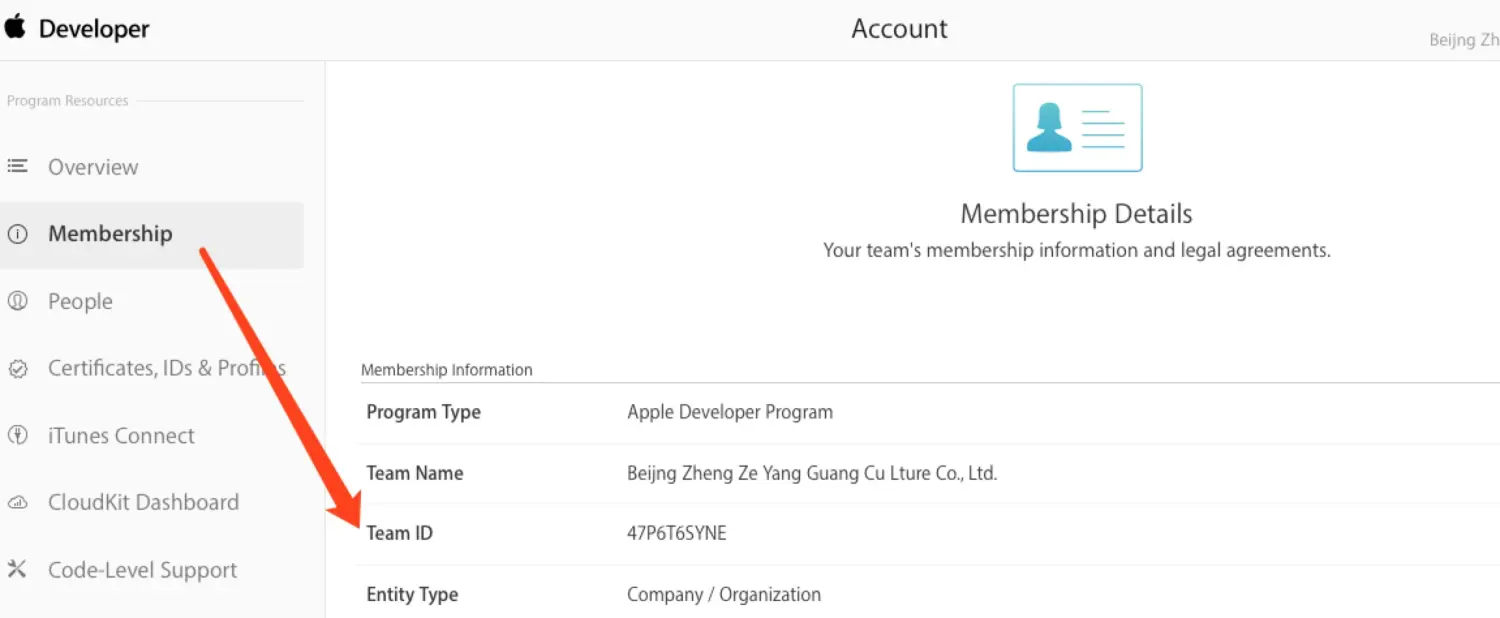Click the CloudKit Dashboard cloud icon

pyautogui.click(x=18, y=502)
